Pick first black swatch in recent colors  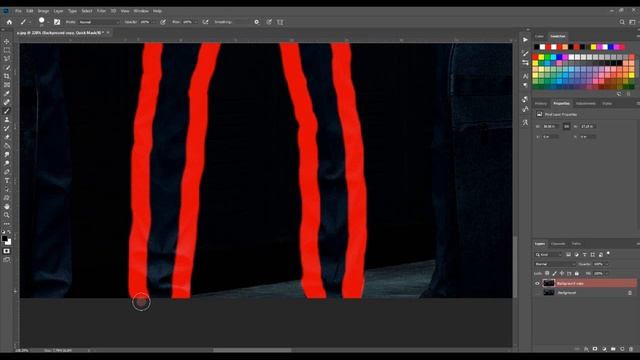536,47
